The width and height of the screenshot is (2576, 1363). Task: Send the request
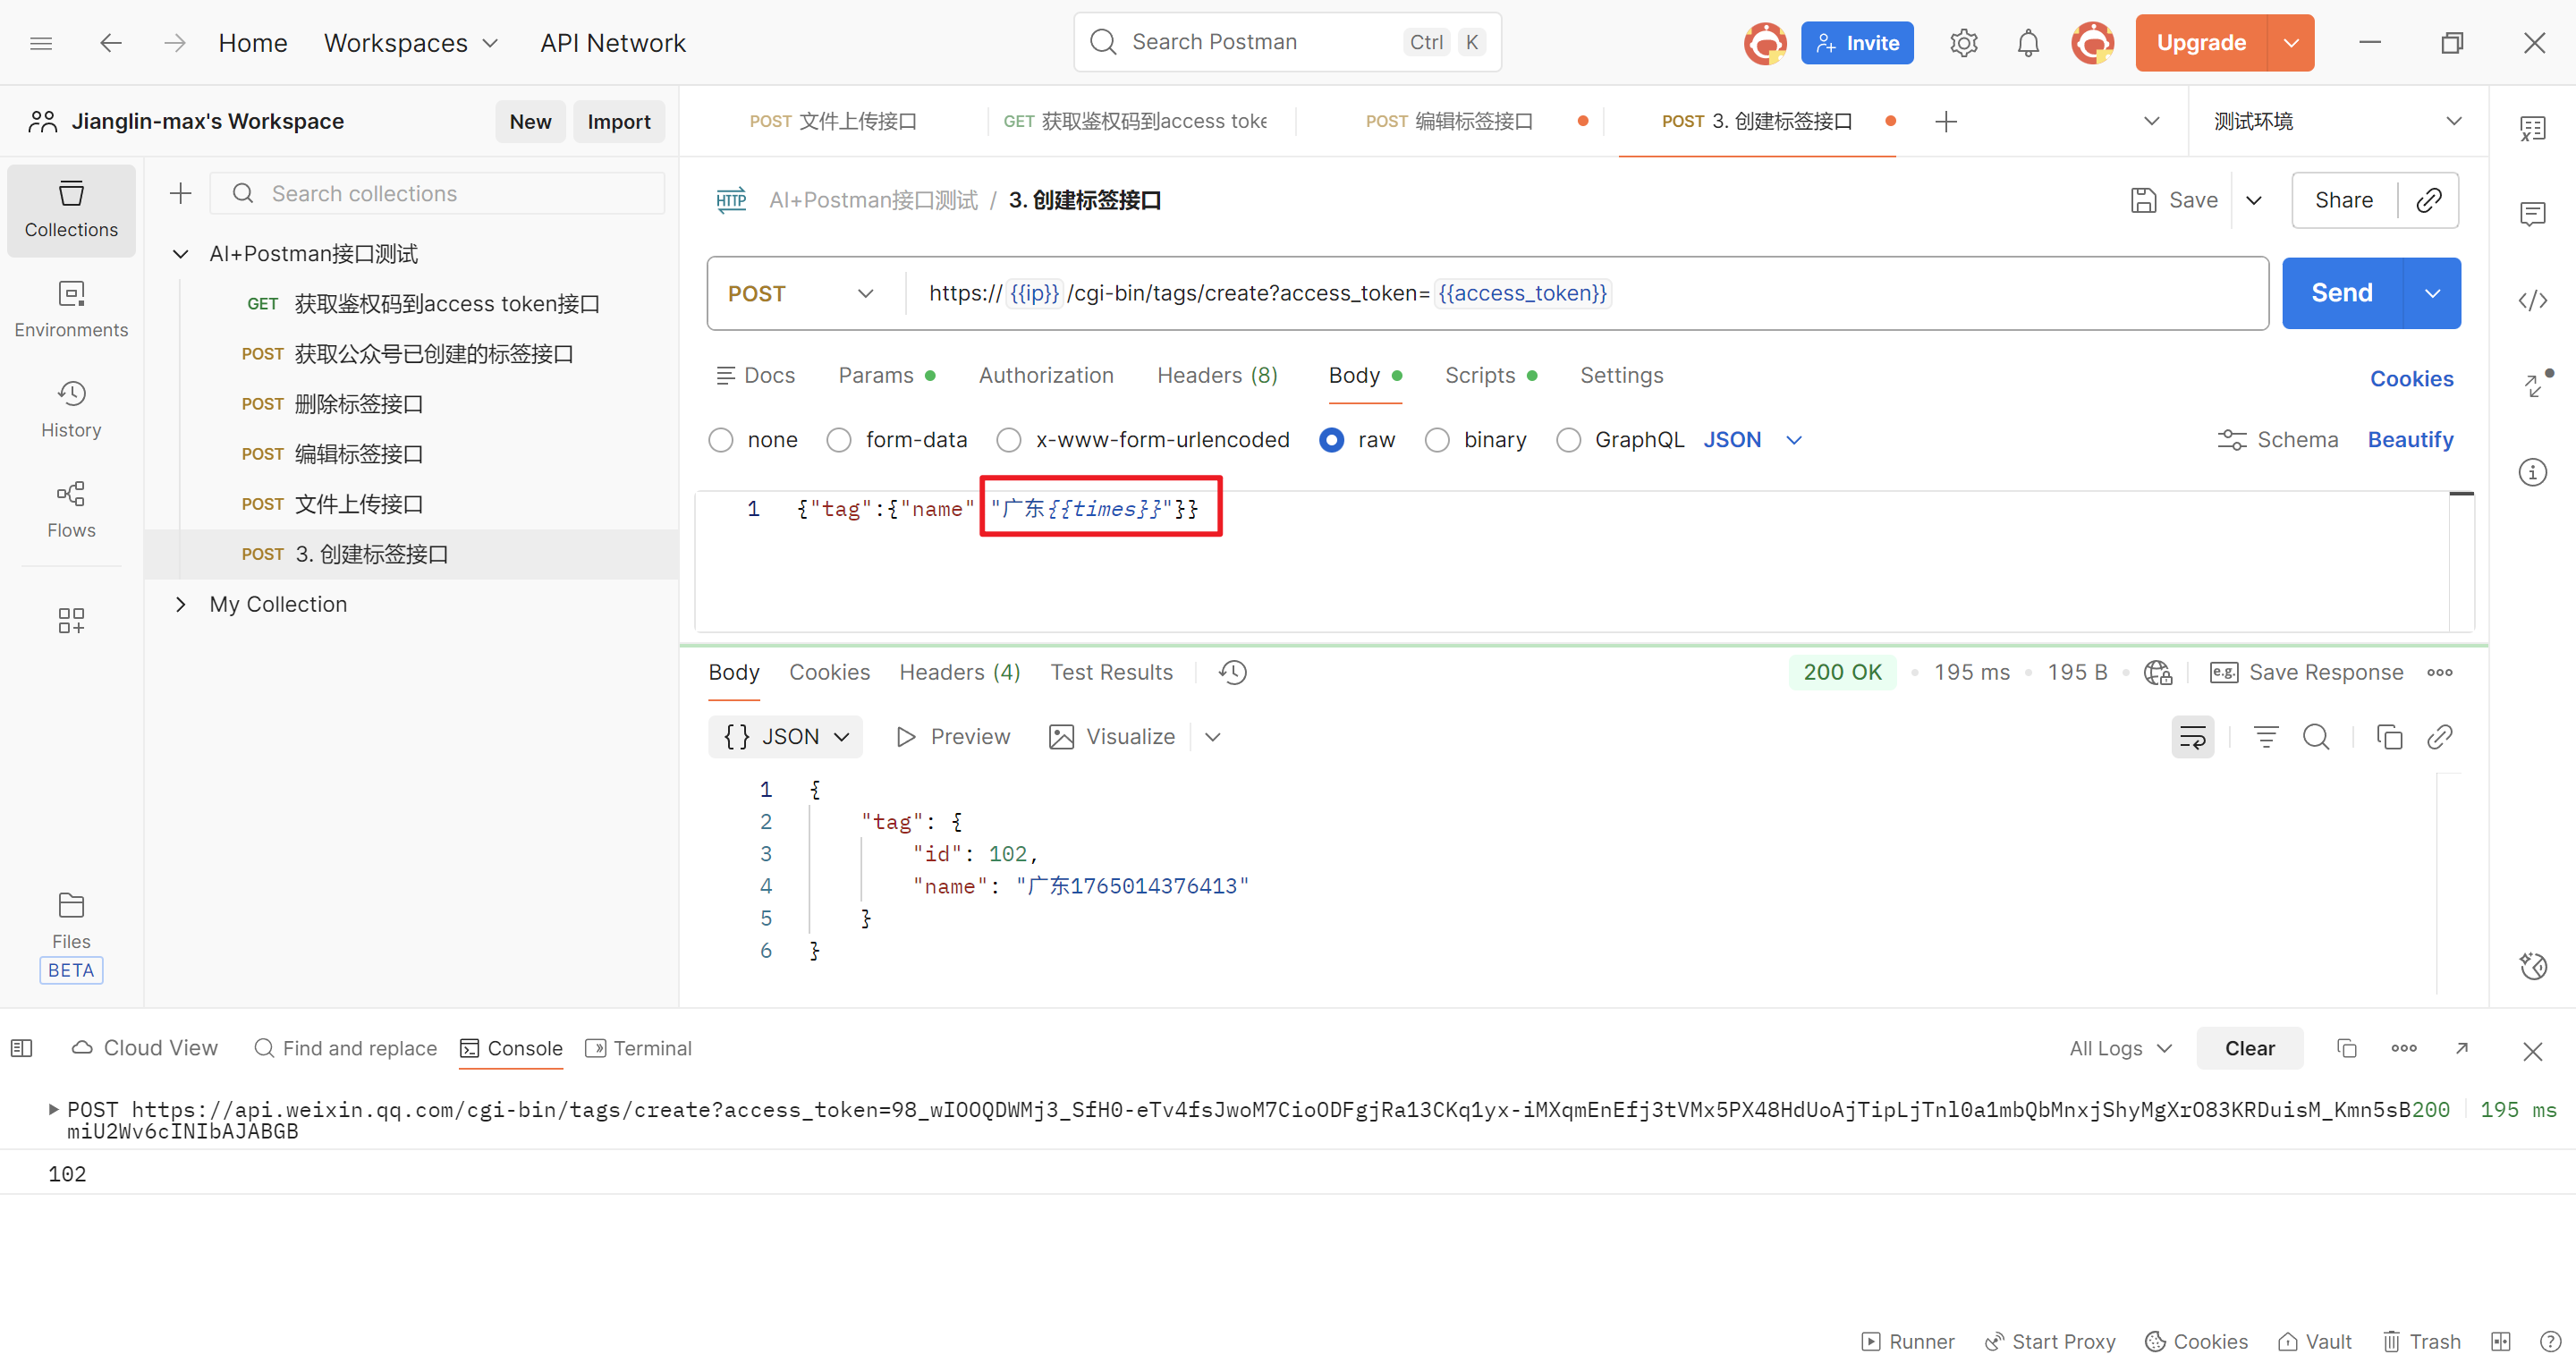tap(2341, 293)
